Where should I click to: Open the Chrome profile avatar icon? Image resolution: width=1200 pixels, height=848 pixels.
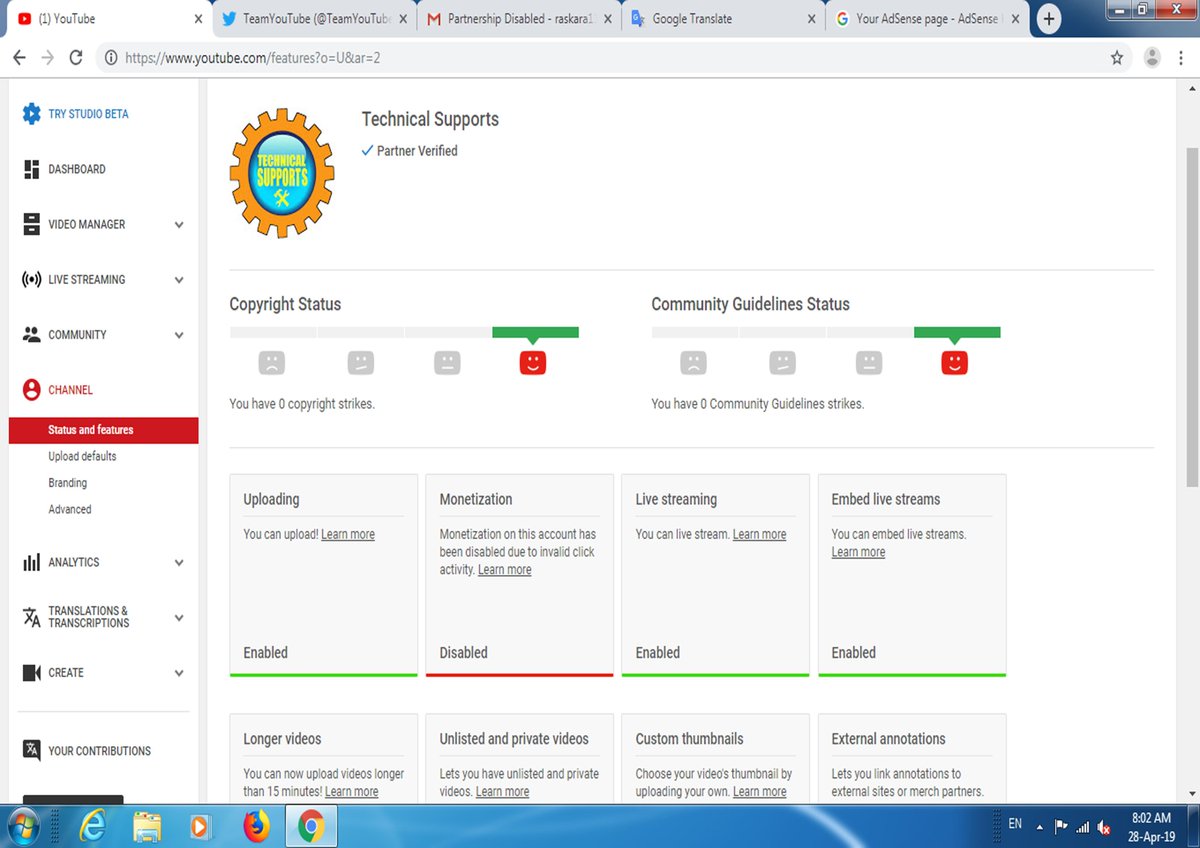(x=1152, y=58)
